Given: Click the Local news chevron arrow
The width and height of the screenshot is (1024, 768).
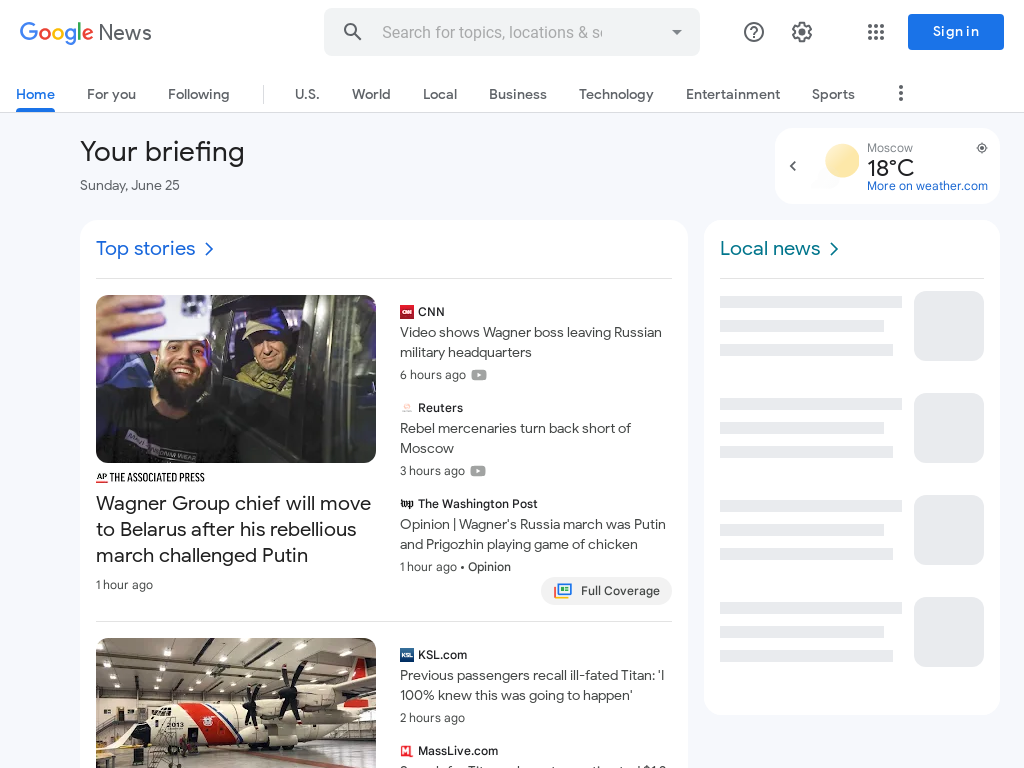Looking at the screenshot, I should coord(834,249).
